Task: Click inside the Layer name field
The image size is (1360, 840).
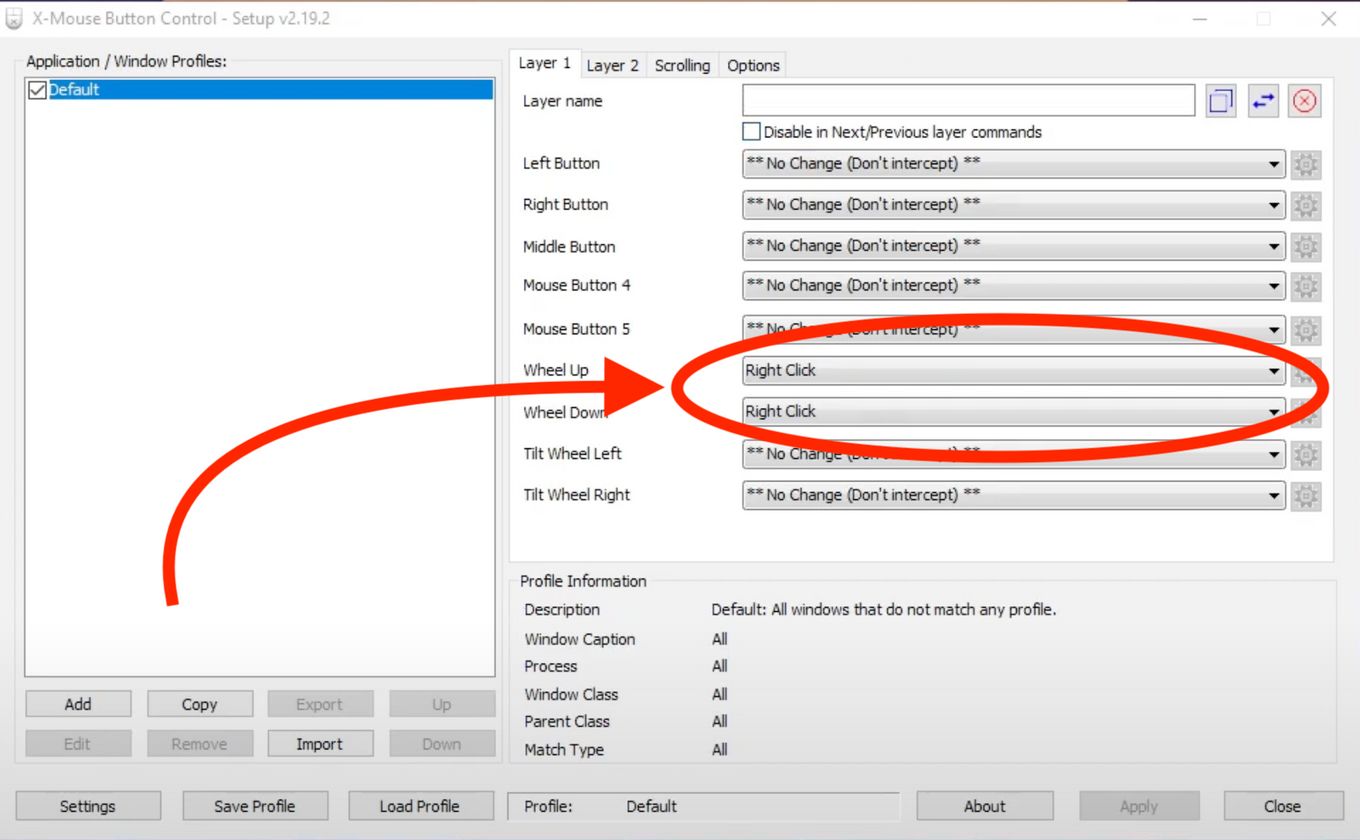Action: (x=967, y=99)
